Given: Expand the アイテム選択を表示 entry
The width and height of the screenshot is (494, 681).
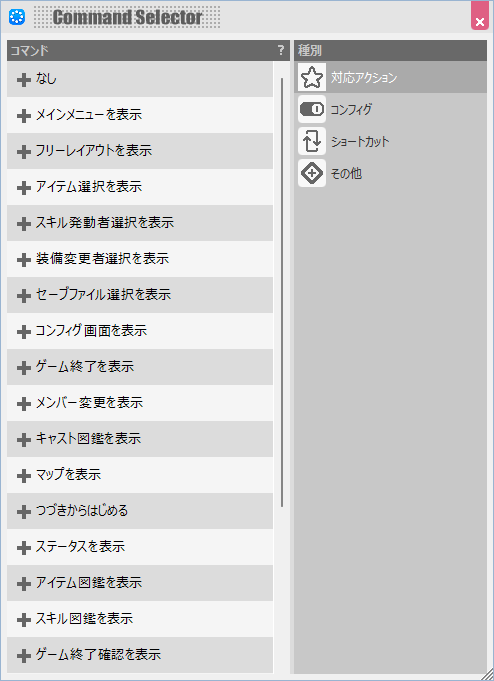Looking at the screenshot, I should coord(23,188).
